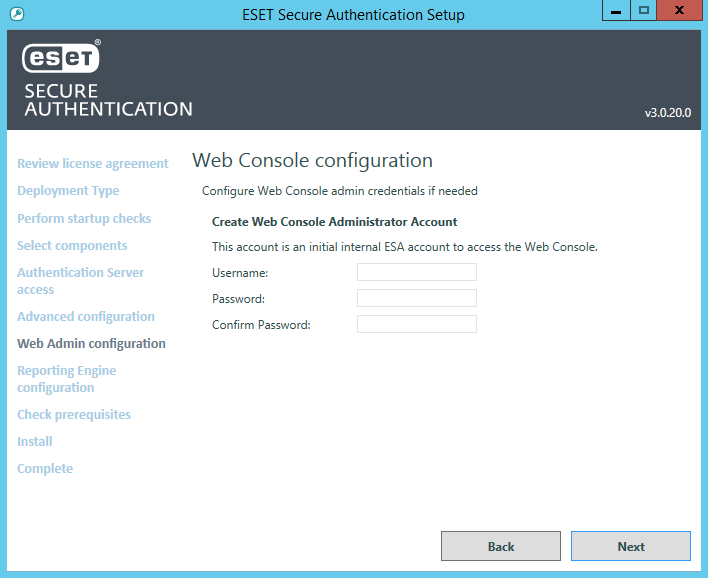
Task: Select the Review license agreement step
Action: tap(93, 164)
